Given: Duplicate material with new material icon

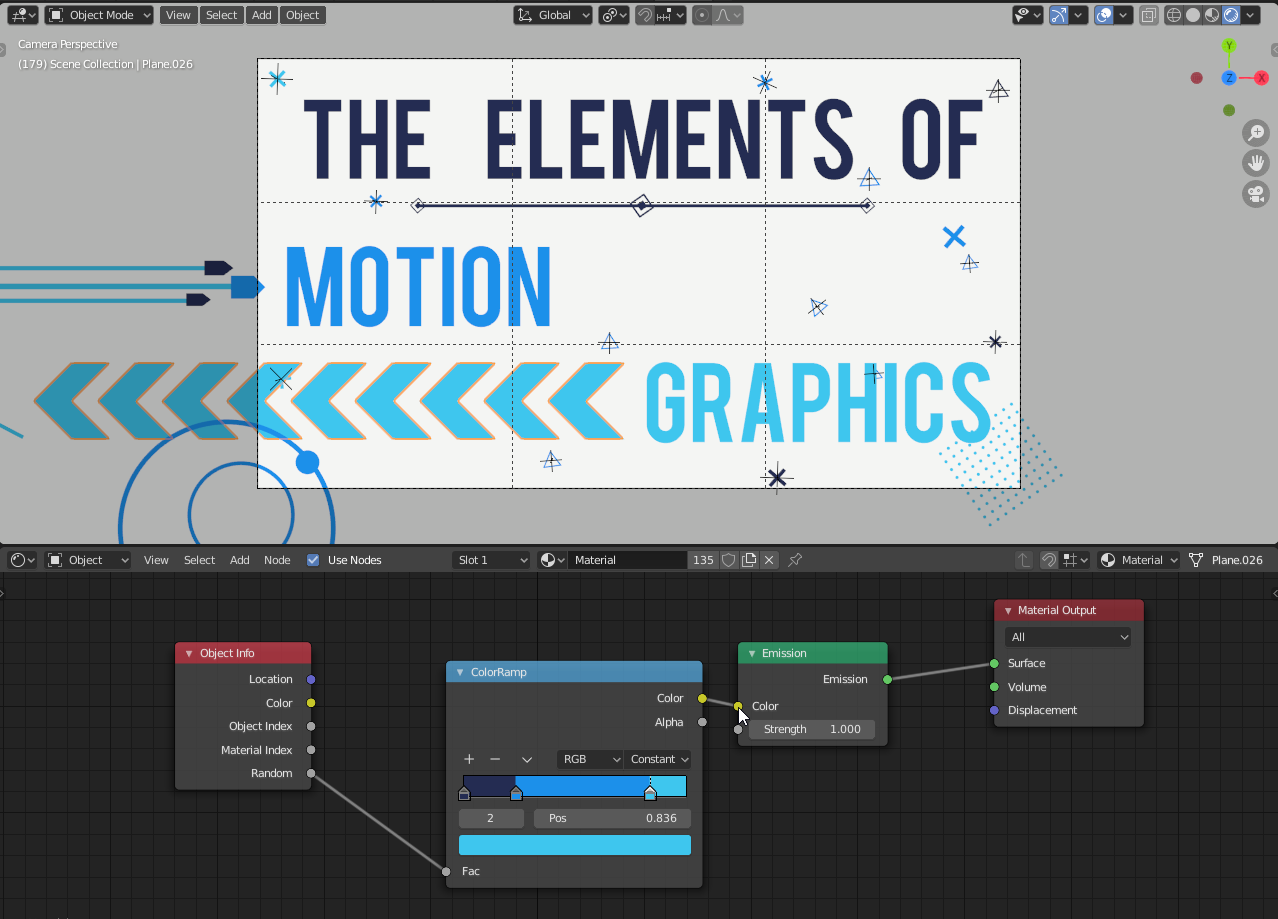Looking at the screenshot, I should click(749, 560).
